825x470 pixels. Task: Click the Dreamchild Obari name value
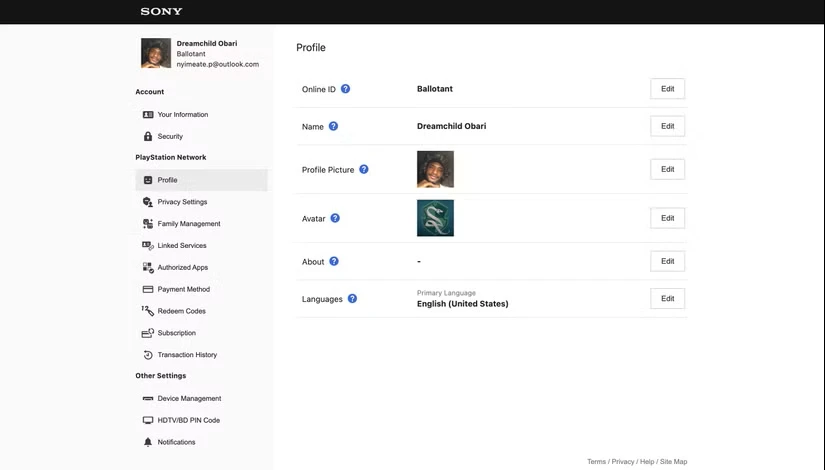point(451,126)
